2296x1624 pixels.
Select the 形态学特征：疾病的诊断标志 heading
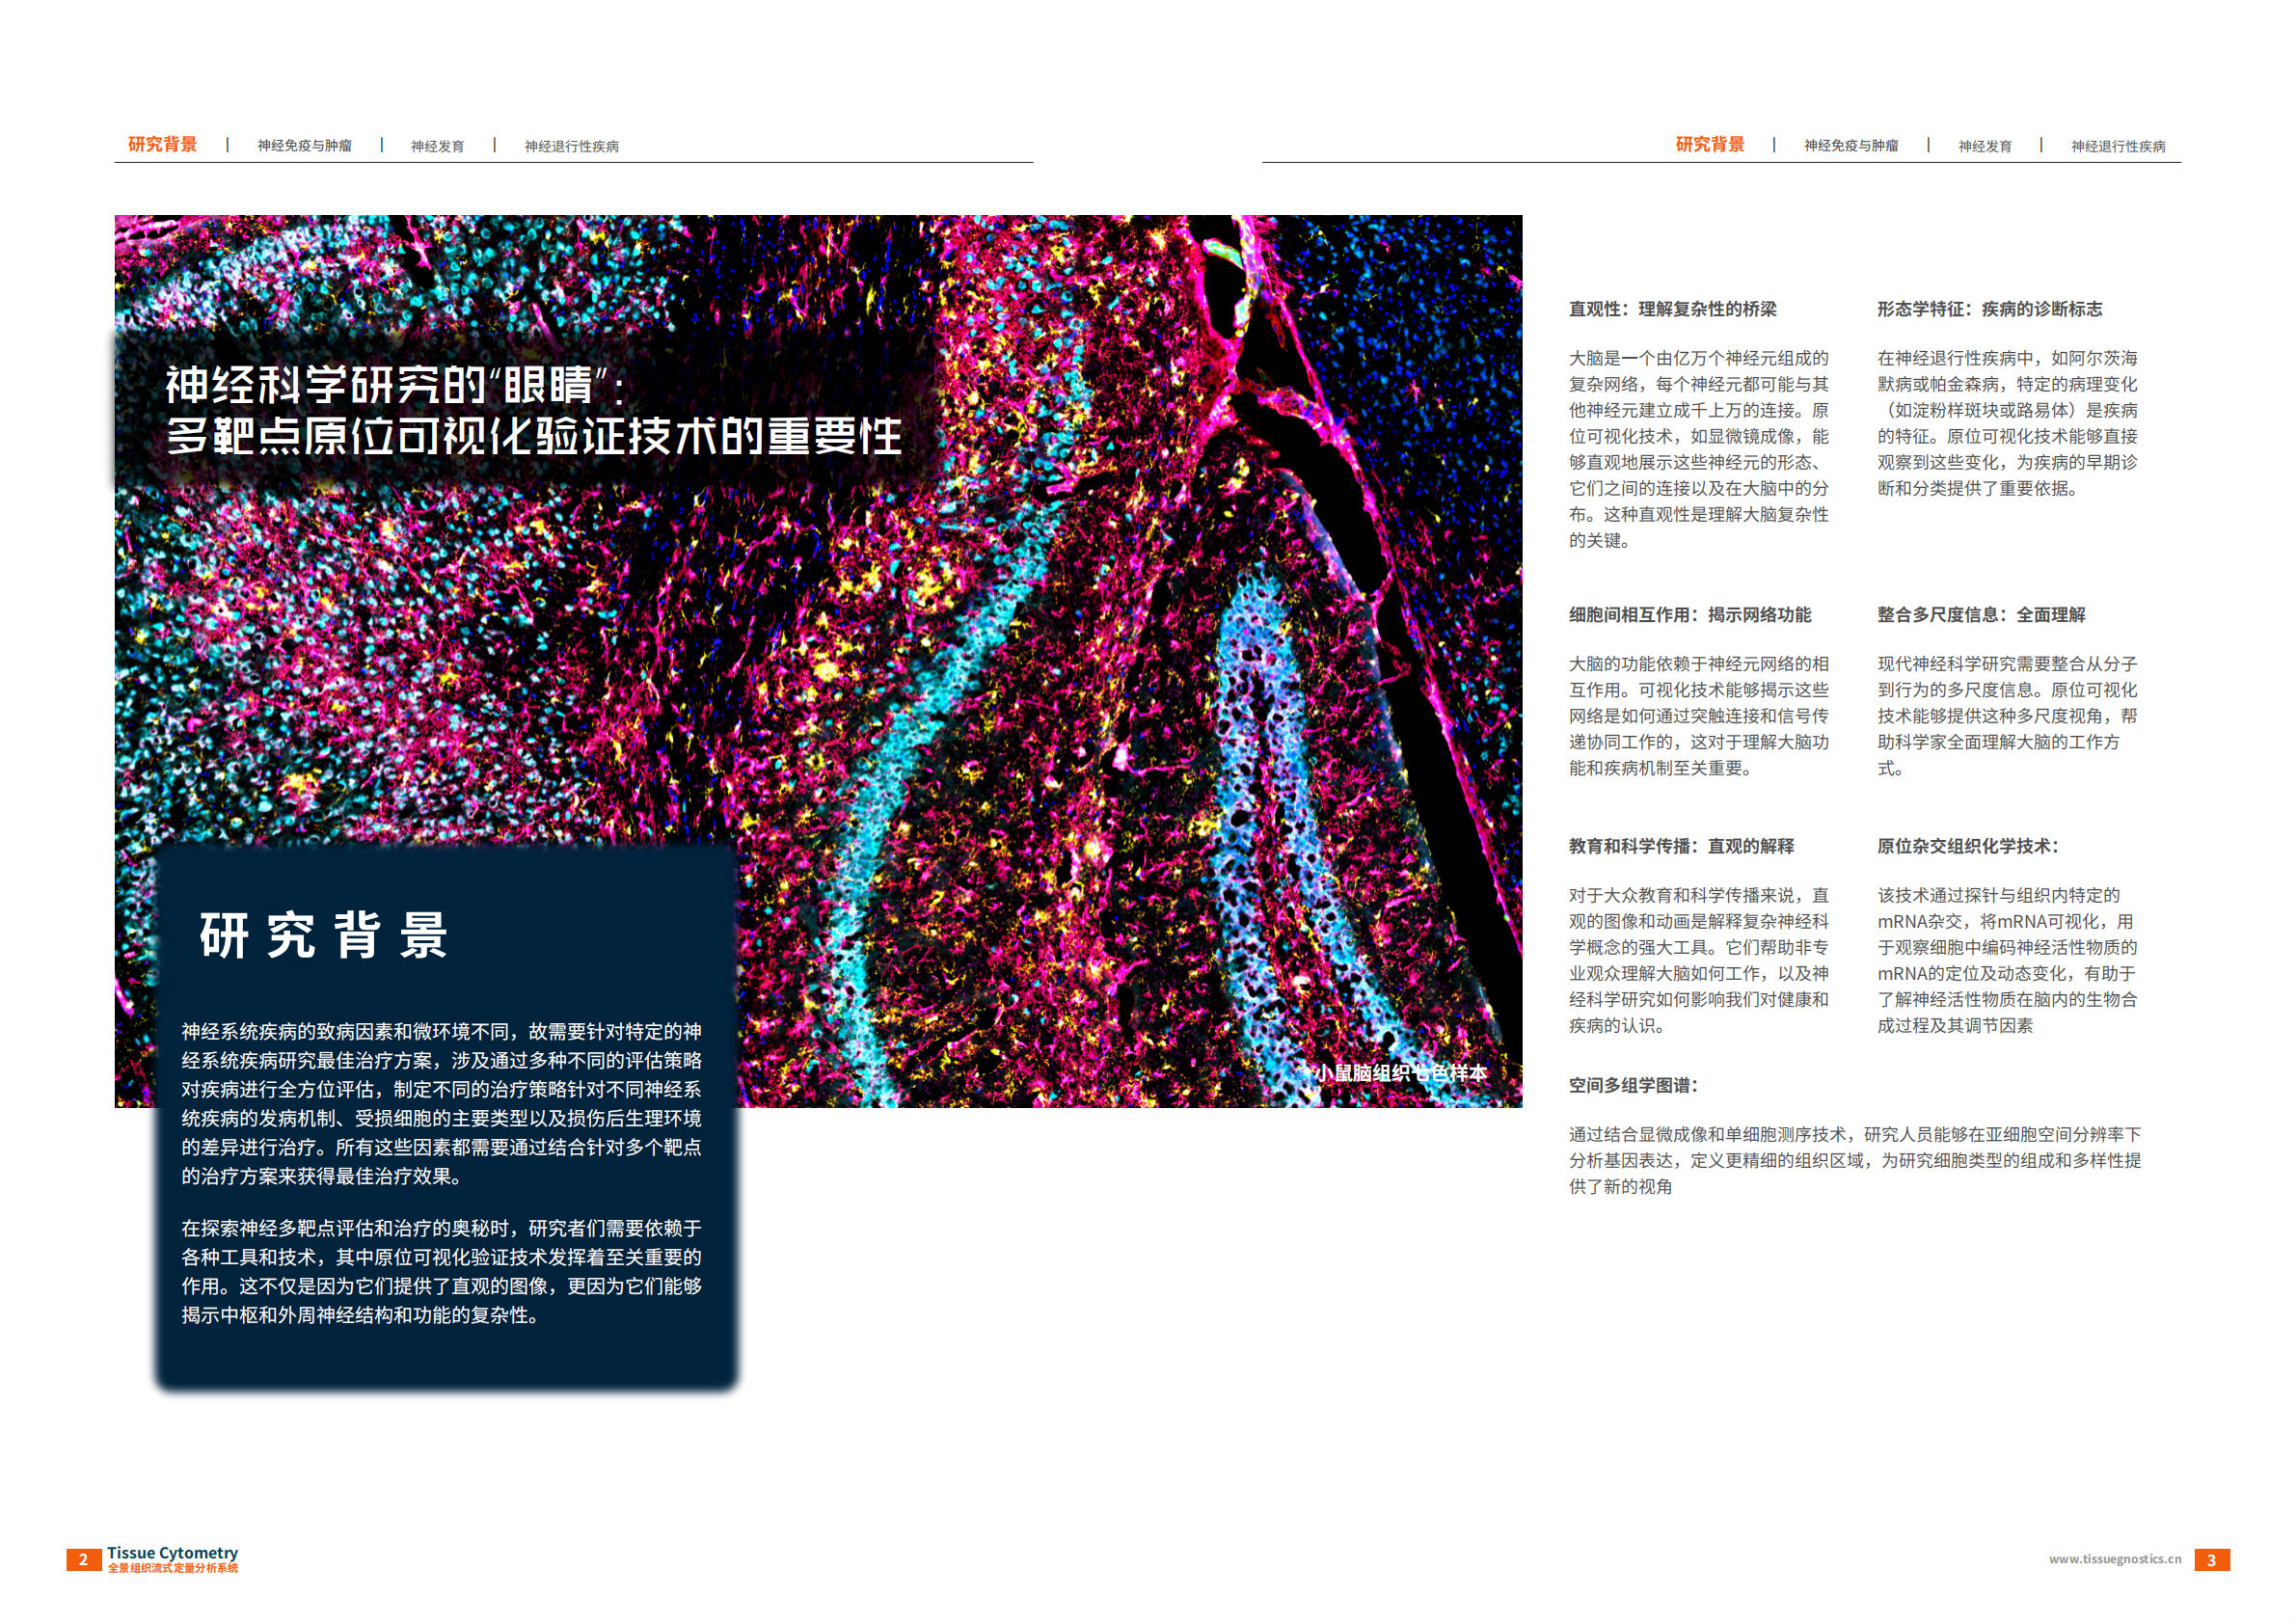pyautogui.click(x=1988, y=309)
